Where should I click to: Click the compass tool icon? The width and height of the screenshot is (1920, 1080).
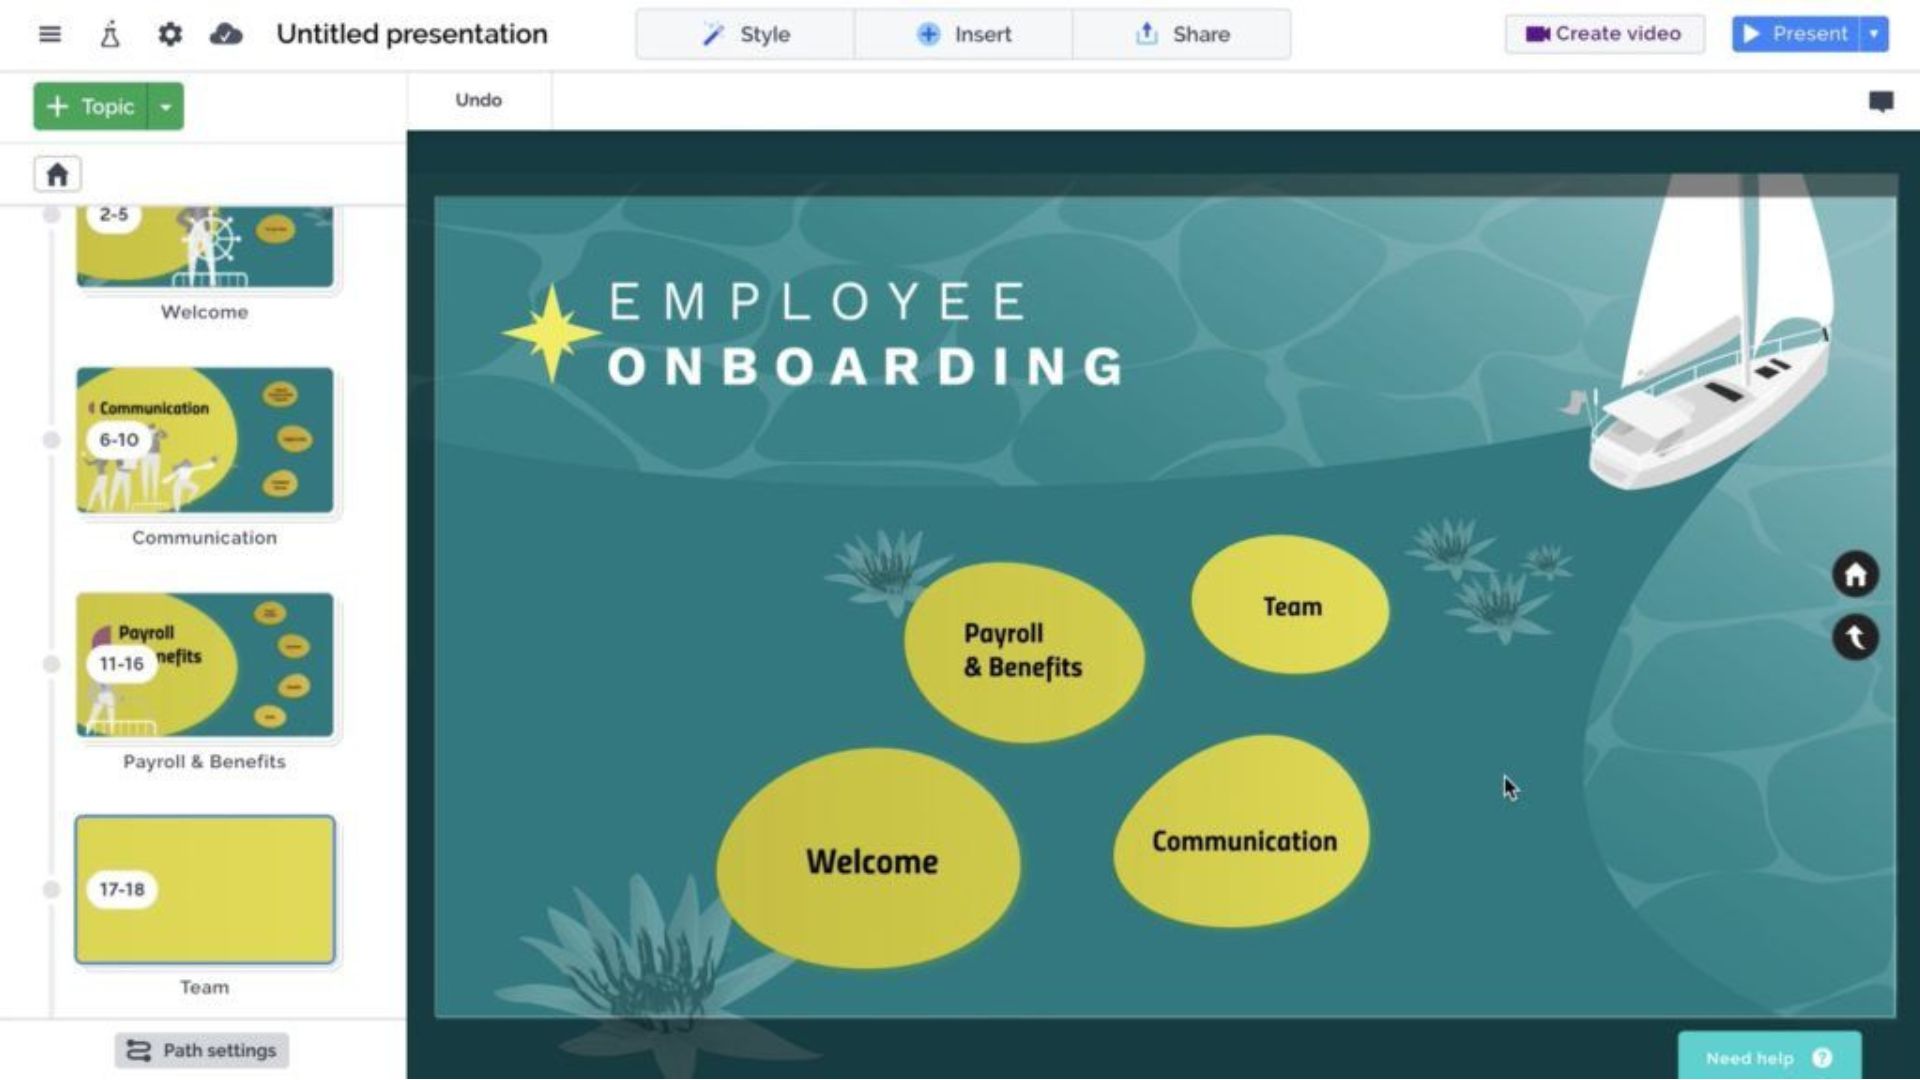110,34
